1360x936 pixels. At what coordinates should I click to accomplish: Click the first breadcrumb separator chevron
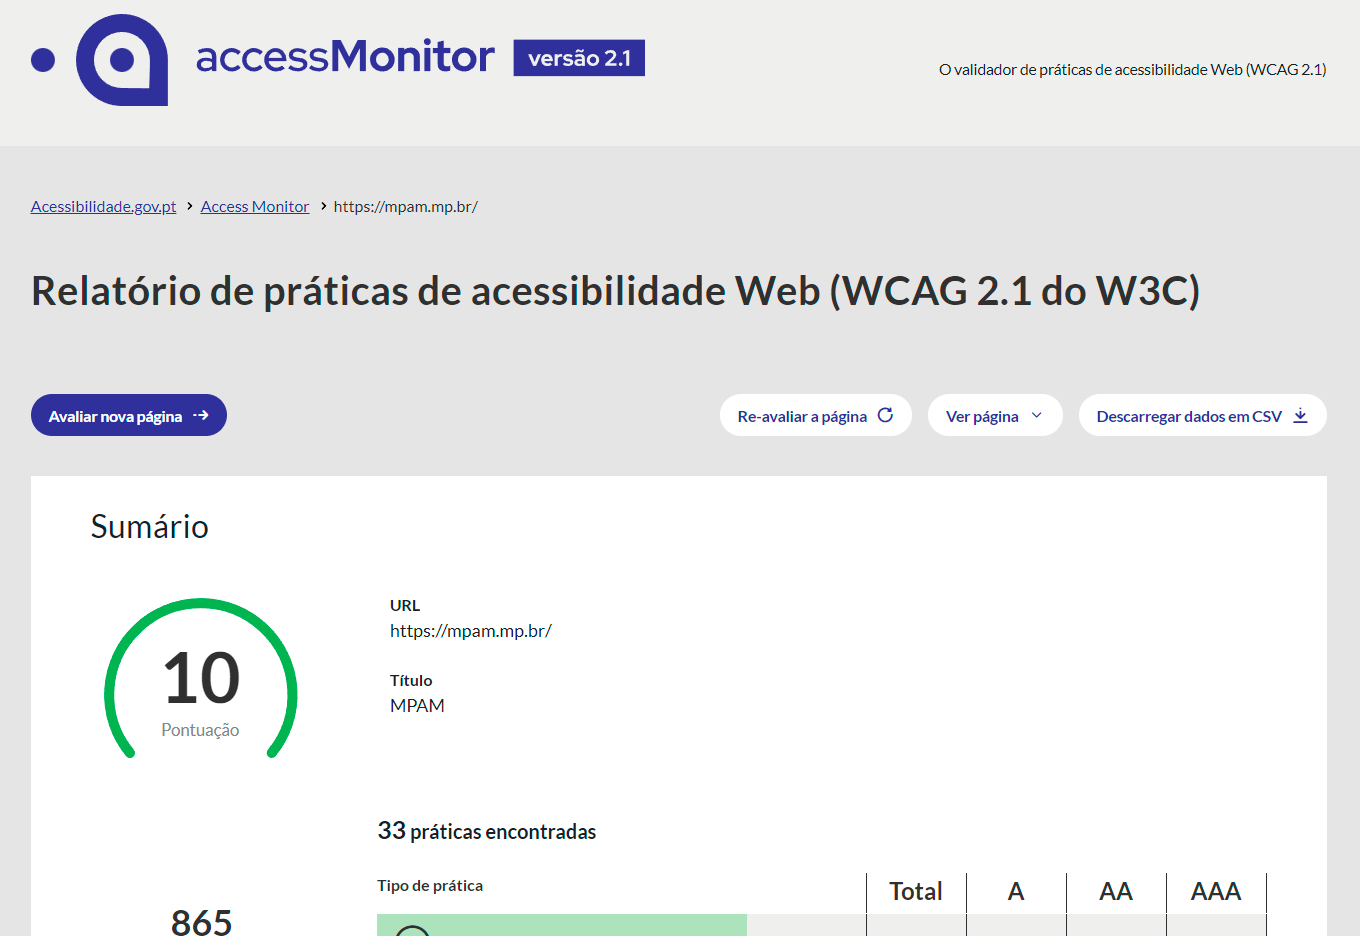click(189, 206)
